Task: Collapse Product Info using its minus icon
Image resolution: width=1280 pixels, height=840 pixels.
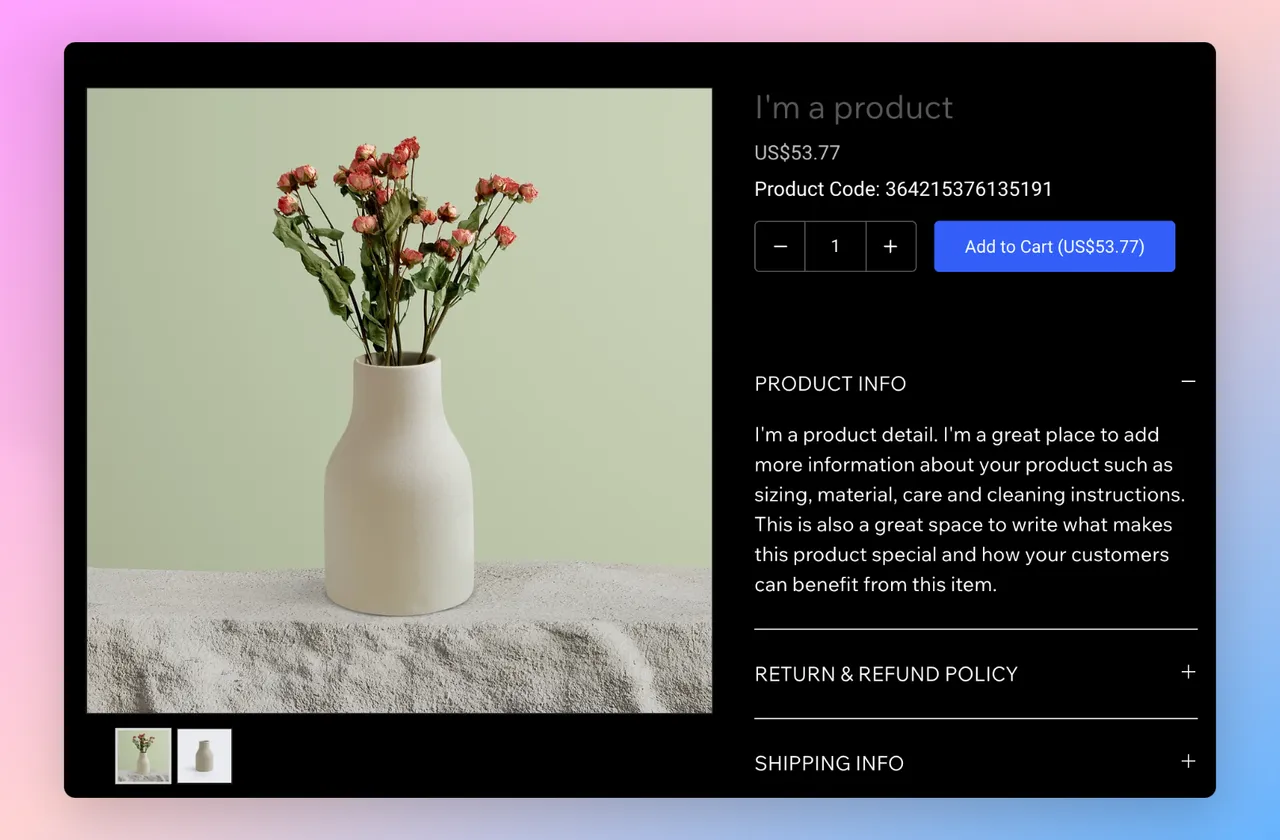Action: pos(1188,382)
